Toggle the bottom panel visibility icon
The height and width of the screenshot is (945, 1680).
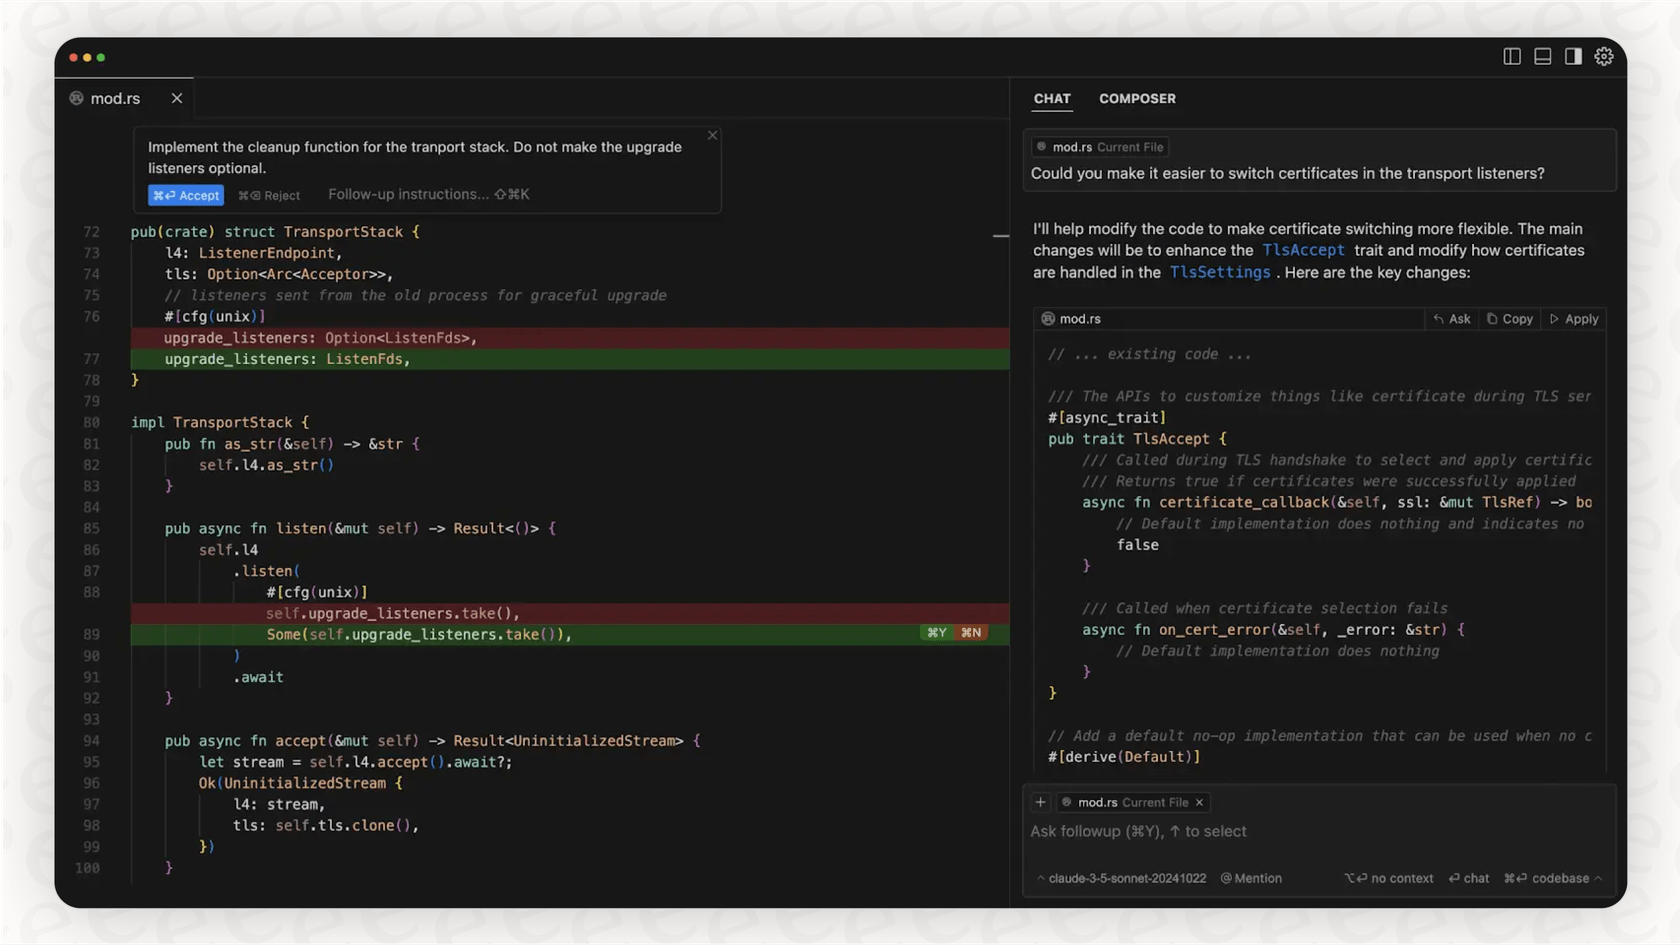tap(1542, 56)
